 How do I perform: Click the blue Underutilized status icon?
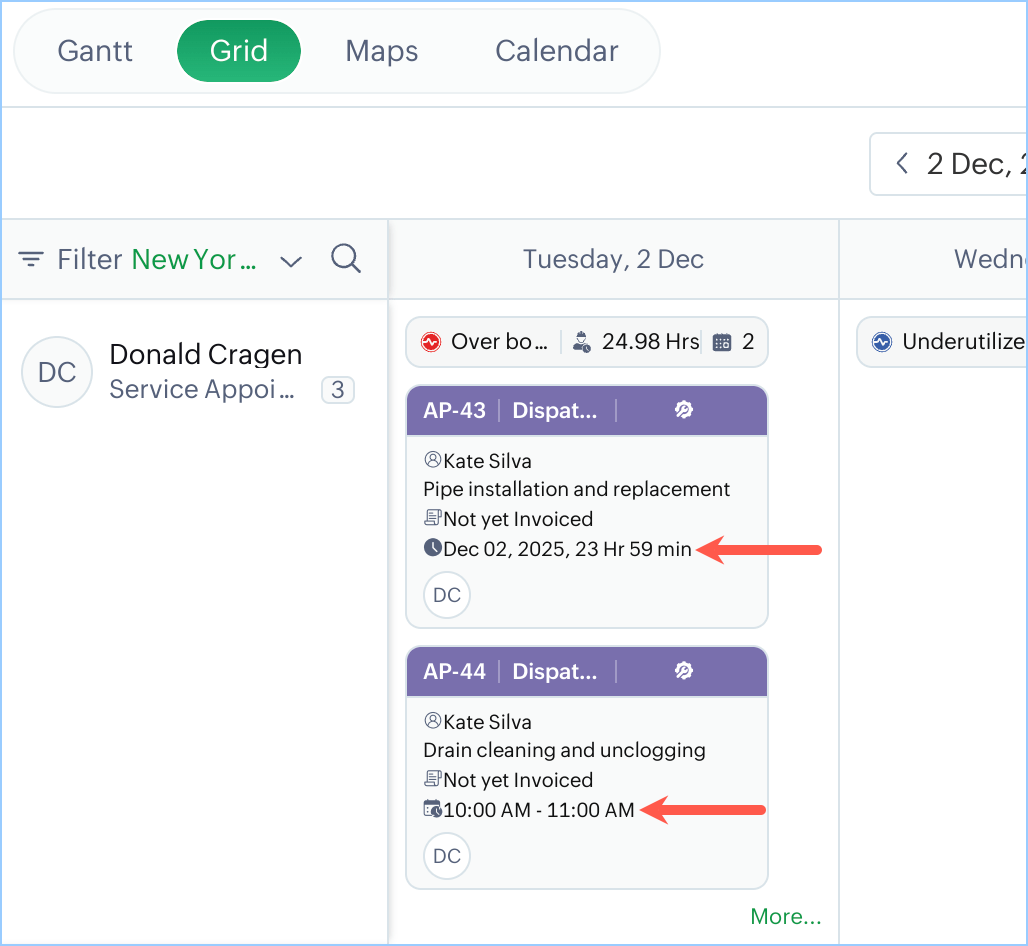click(x=881, y=342)
